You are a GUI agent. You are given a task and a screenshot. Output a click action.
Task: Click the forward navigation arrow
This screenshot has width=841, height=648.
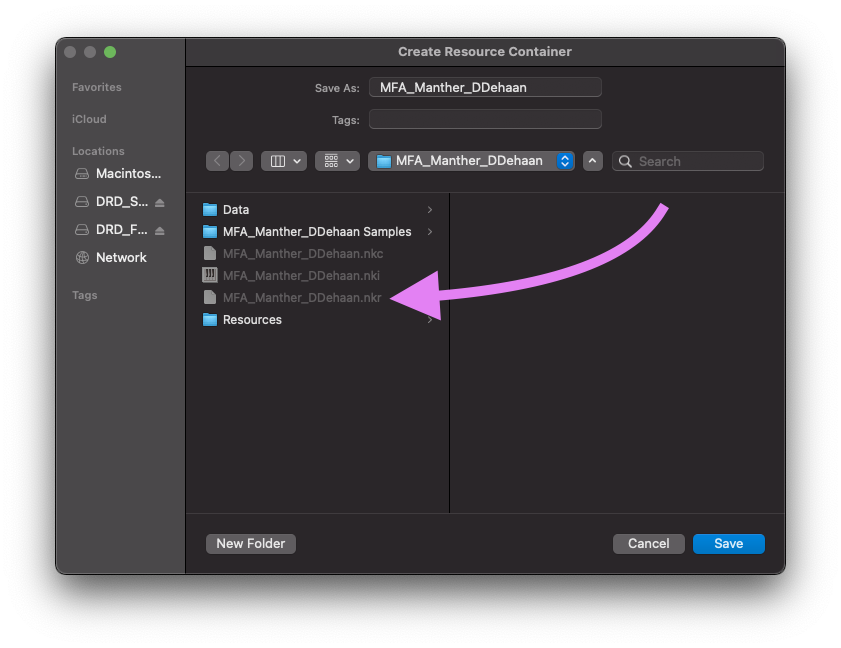[242, 161]
